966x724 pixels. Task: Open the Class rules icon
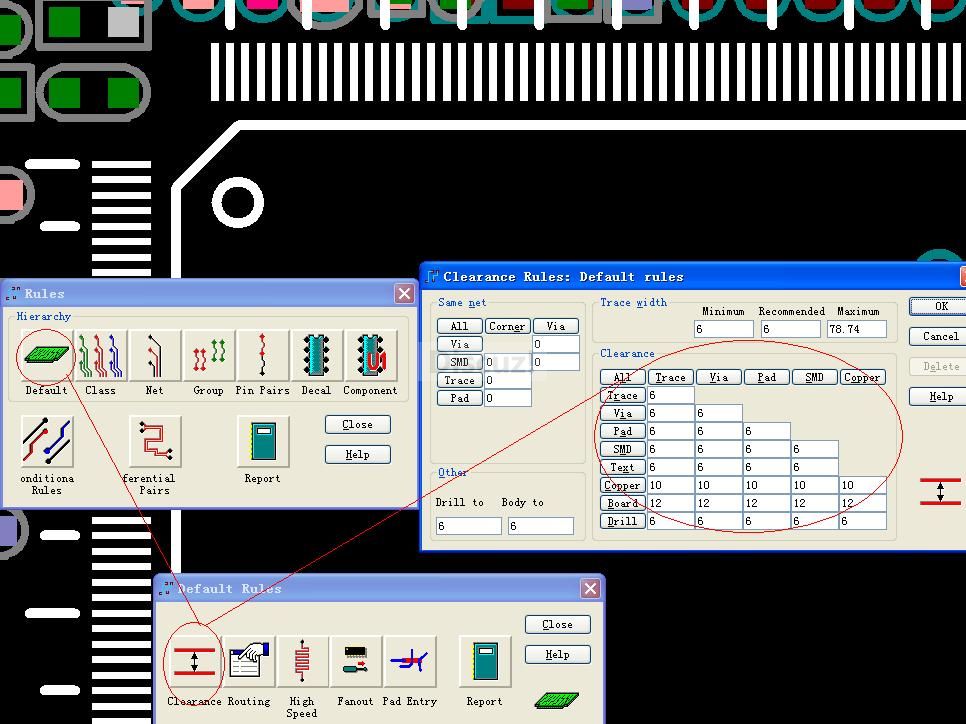tap(100, 356)
